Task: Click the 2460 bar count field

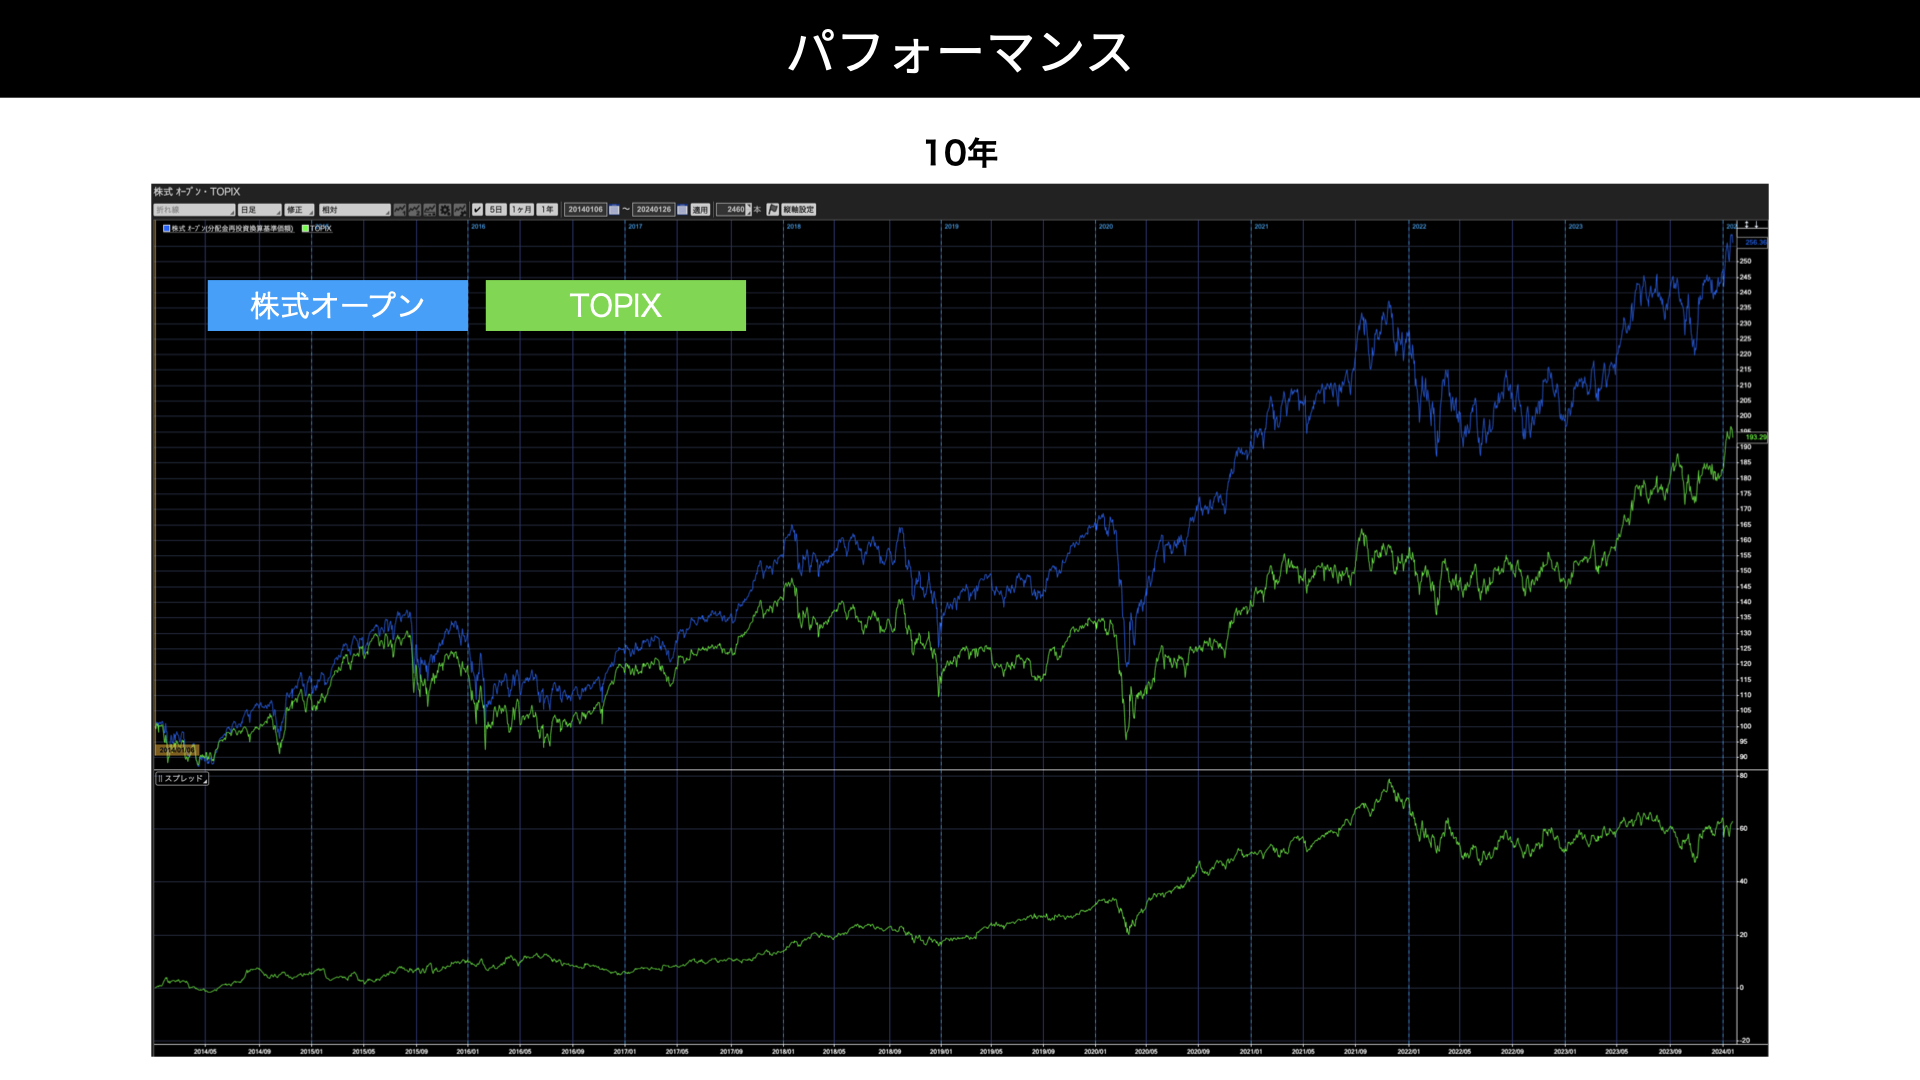Action: [731, 210]
